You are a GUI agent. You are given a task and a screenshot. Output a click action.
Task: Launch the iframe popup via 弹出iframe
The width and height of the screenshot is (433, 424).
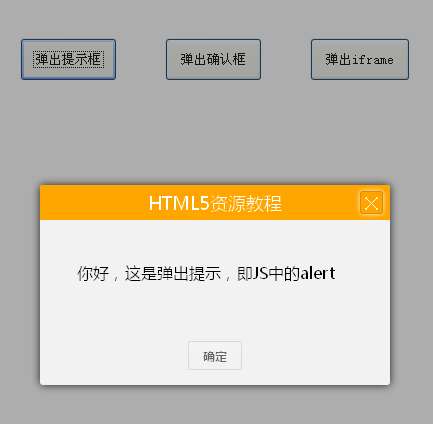(360, 59)
